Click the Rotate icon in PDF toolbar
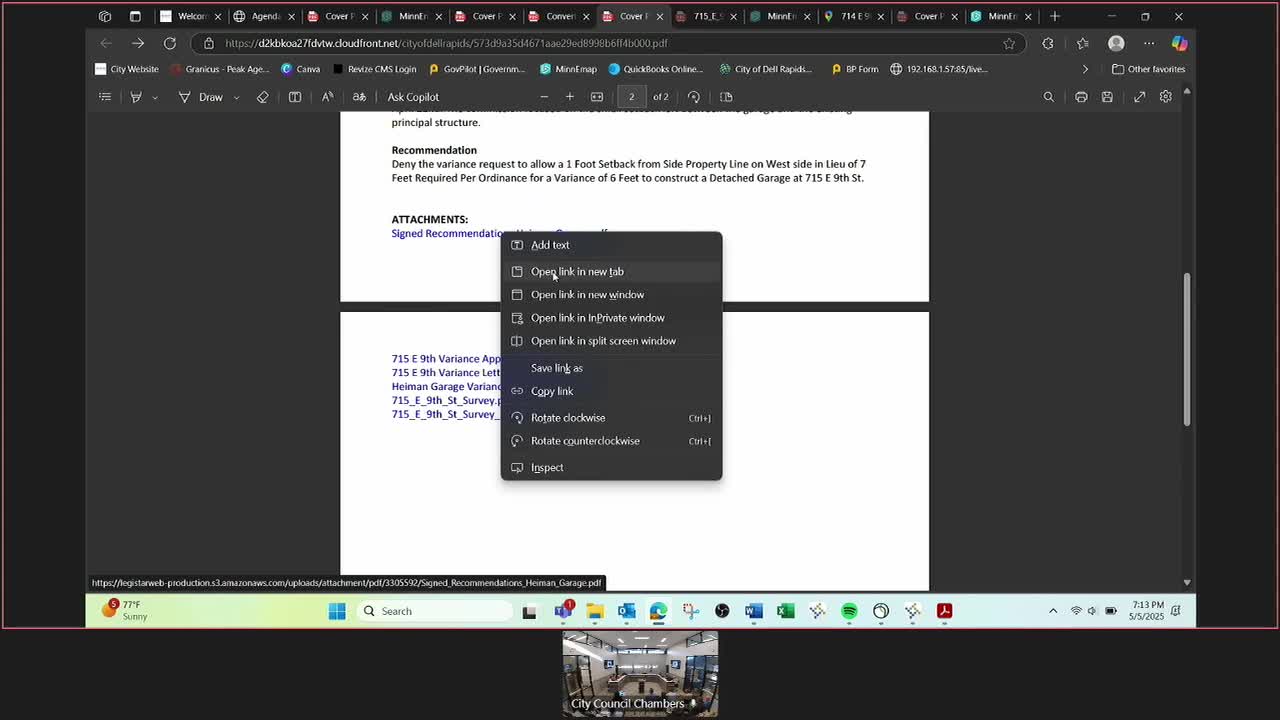This screenshot has height=720, width=1280. [x=694, y=97]
